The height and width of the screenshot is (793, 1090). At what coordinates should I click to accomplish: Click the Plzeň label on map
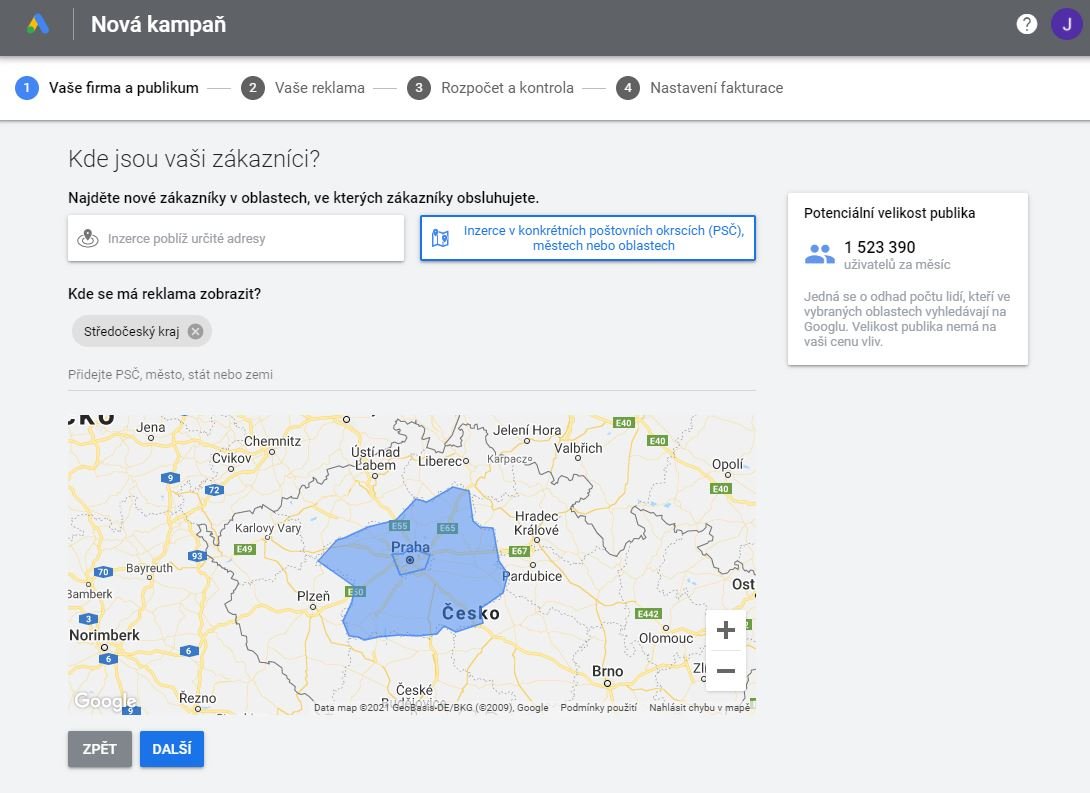314,596
